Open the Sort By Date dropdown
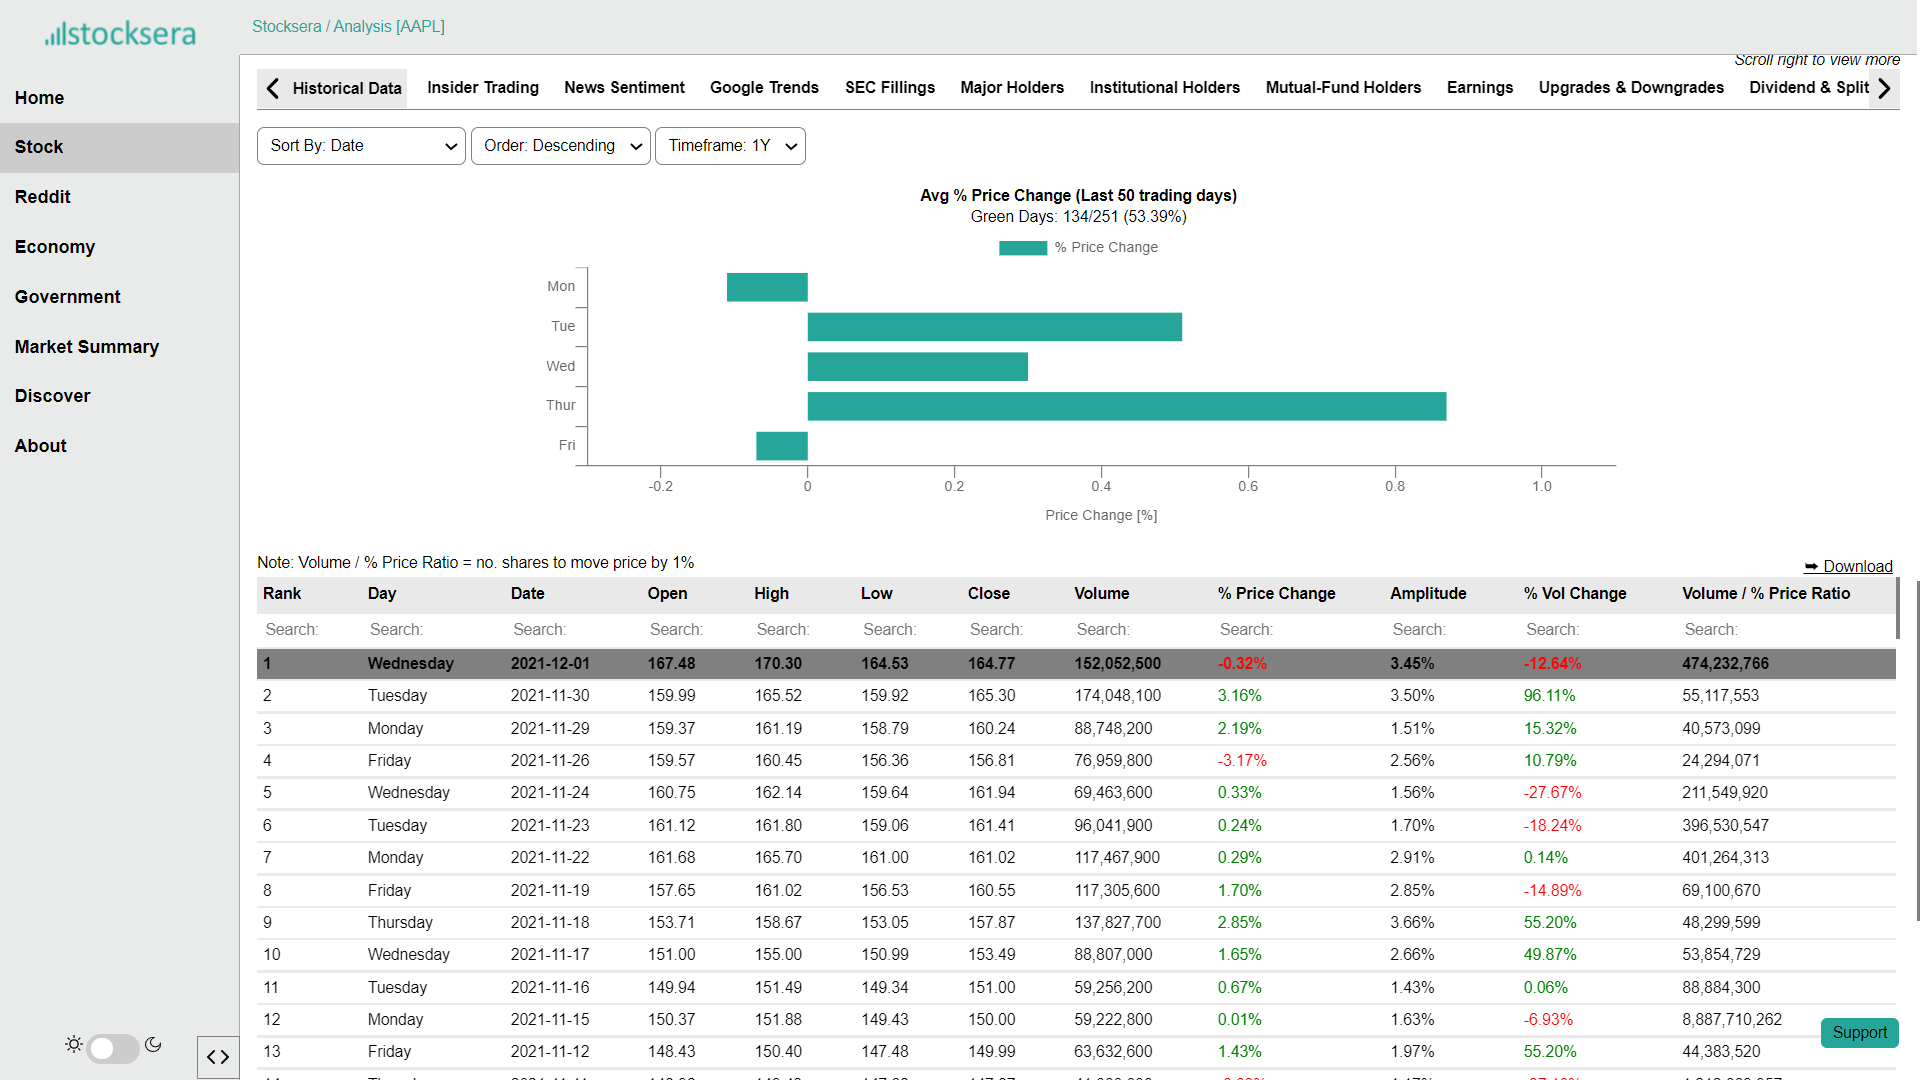 [361, 146]
